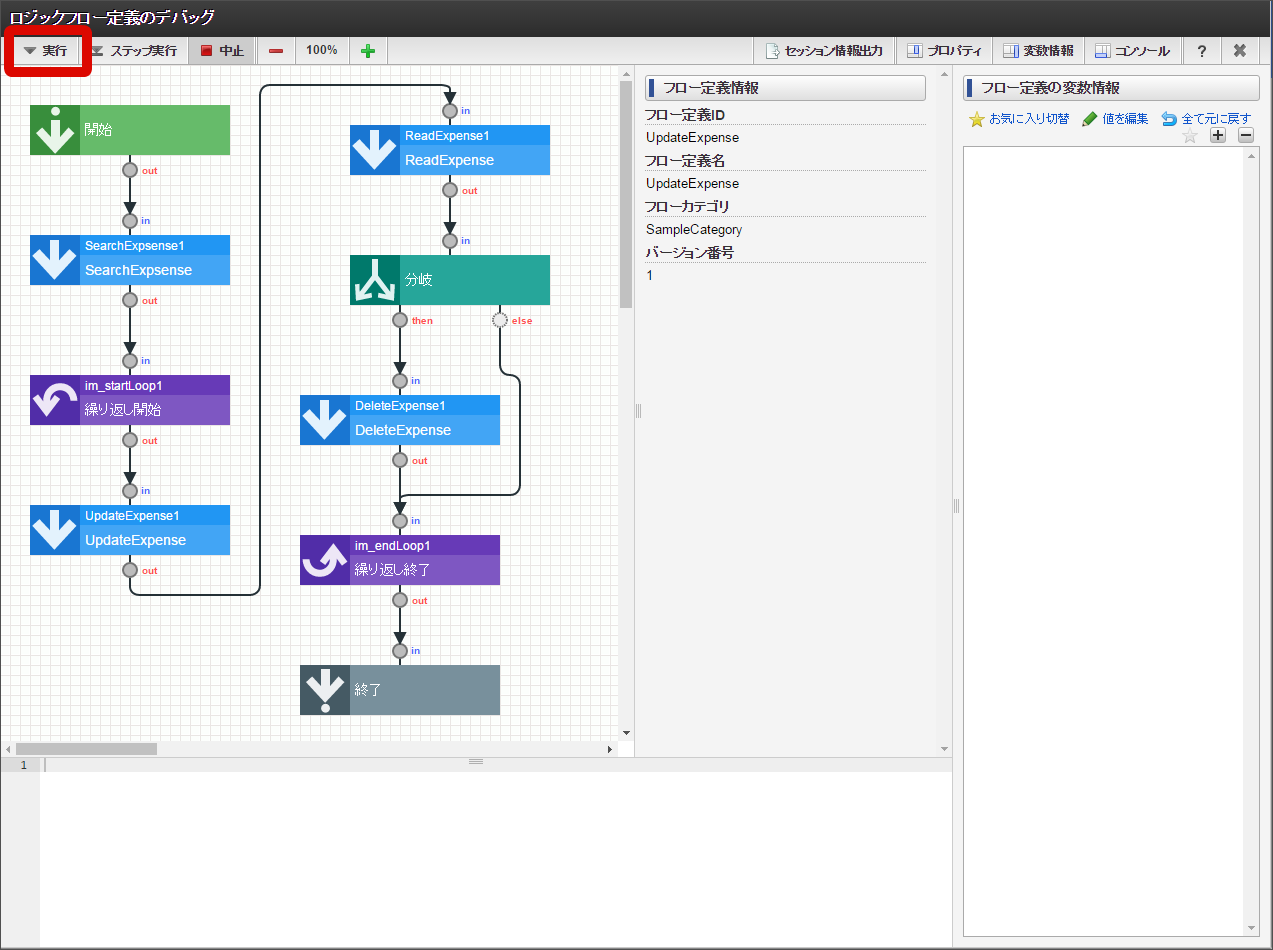The width and height of the screenshot is (1273, 950).
Task: Select the UpdateExpense1 node arrow icon
Action: 55,530
